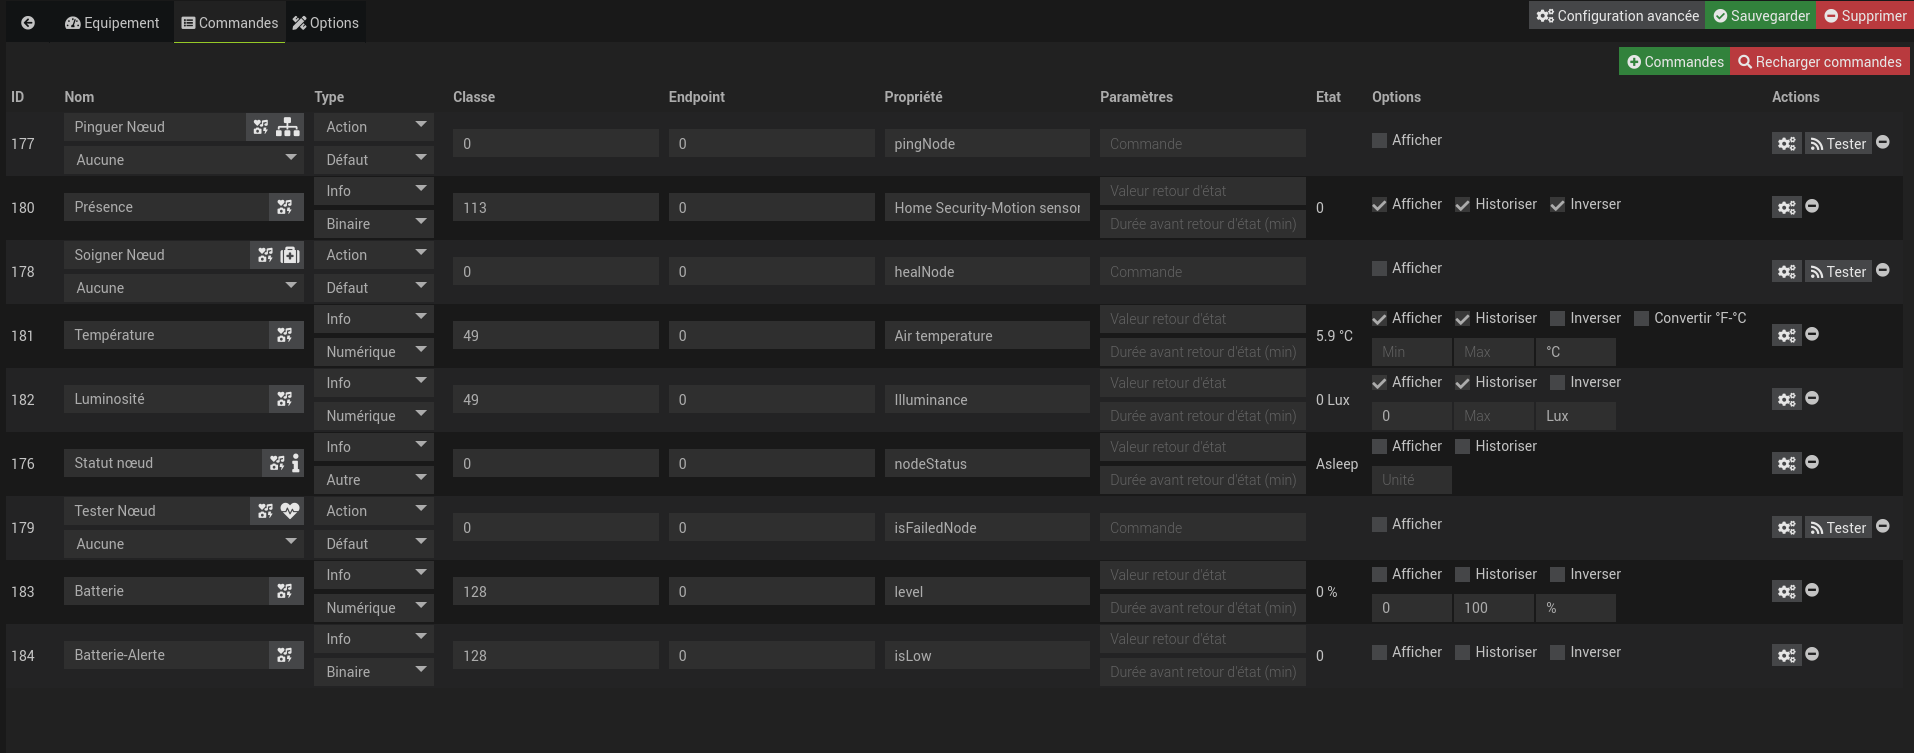Remove the Température command with minus icon
This screenshot has height=753, width=1914.
1812,334
